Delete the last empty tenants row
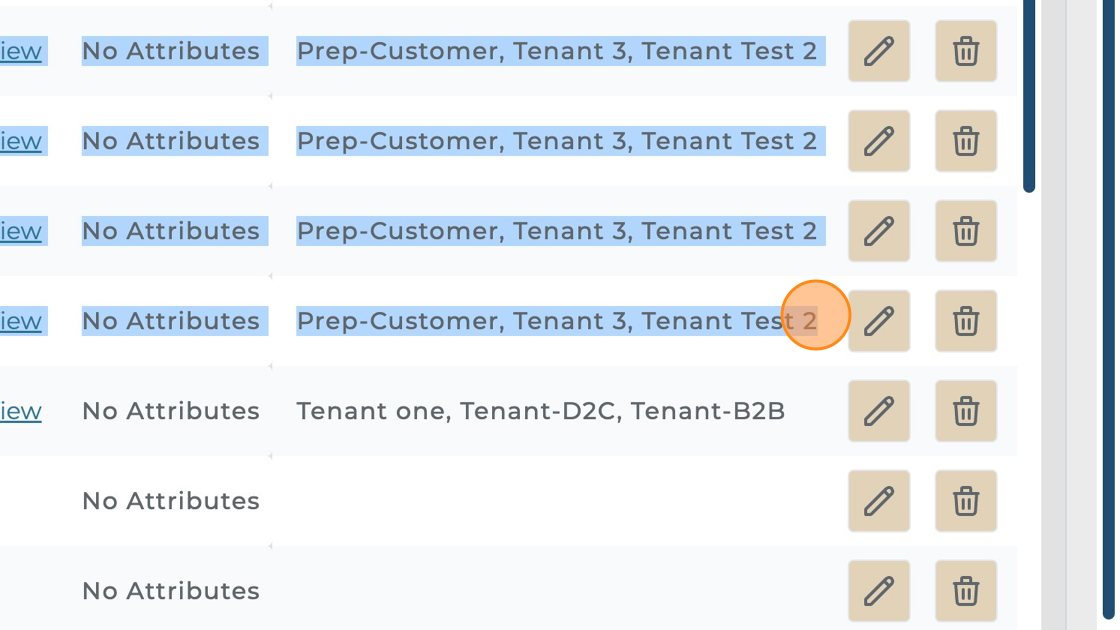This screenshot has height=630, width=1120. click(965, 591)
